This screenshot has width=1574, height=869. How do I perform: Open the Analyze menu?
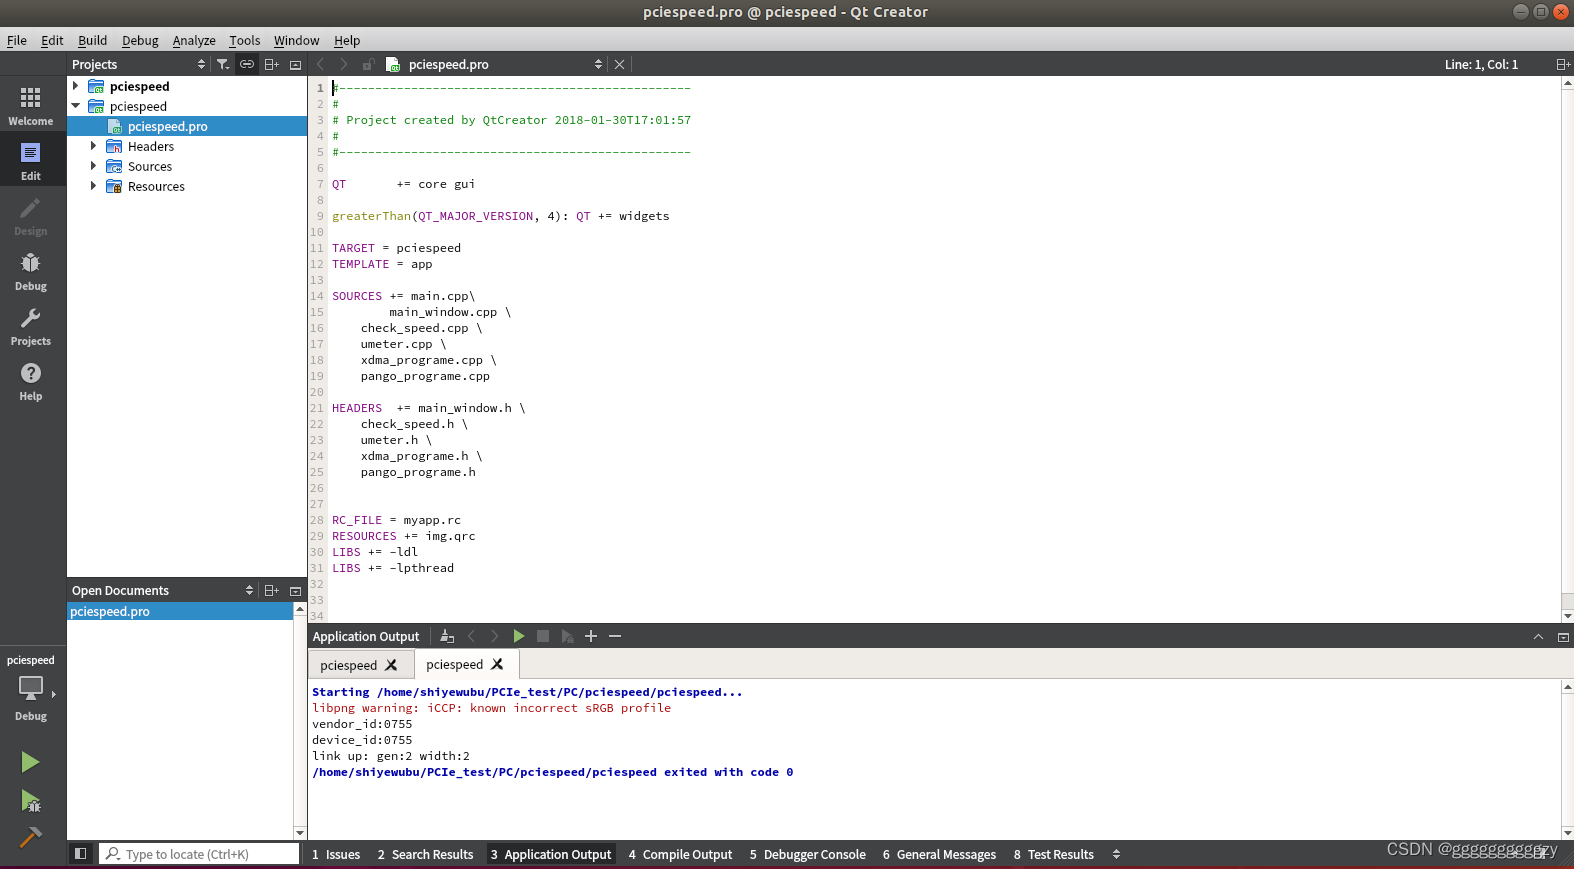point(194,40)
